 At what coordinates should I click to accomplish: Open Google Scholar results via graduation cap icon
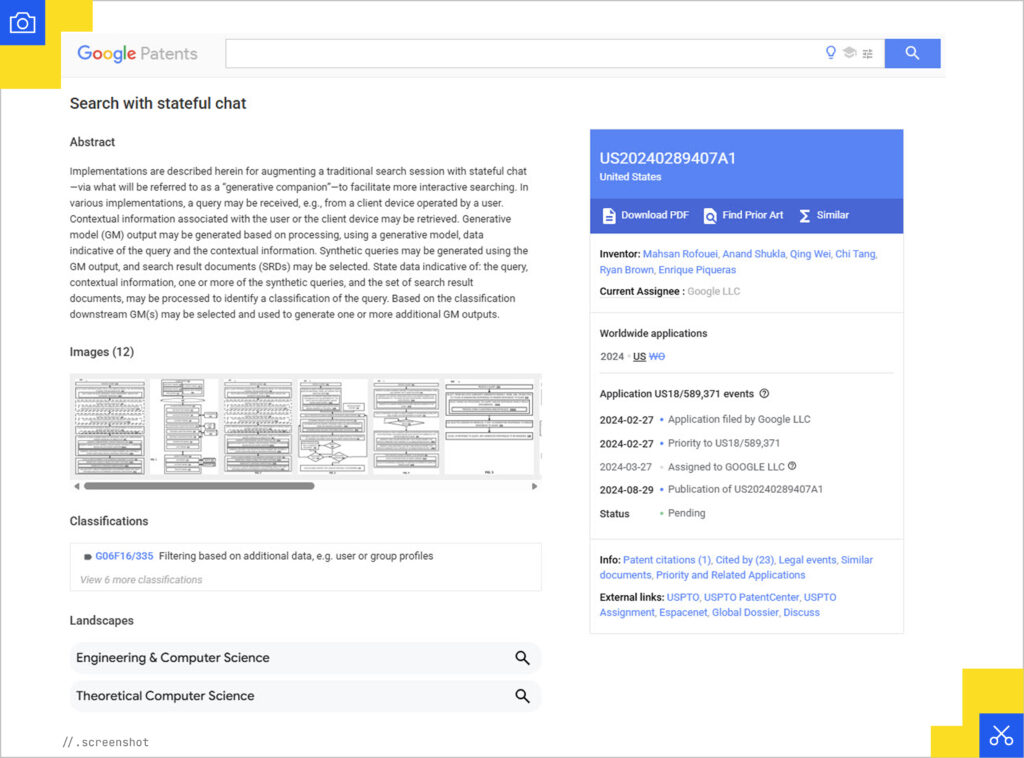(848, 53)
